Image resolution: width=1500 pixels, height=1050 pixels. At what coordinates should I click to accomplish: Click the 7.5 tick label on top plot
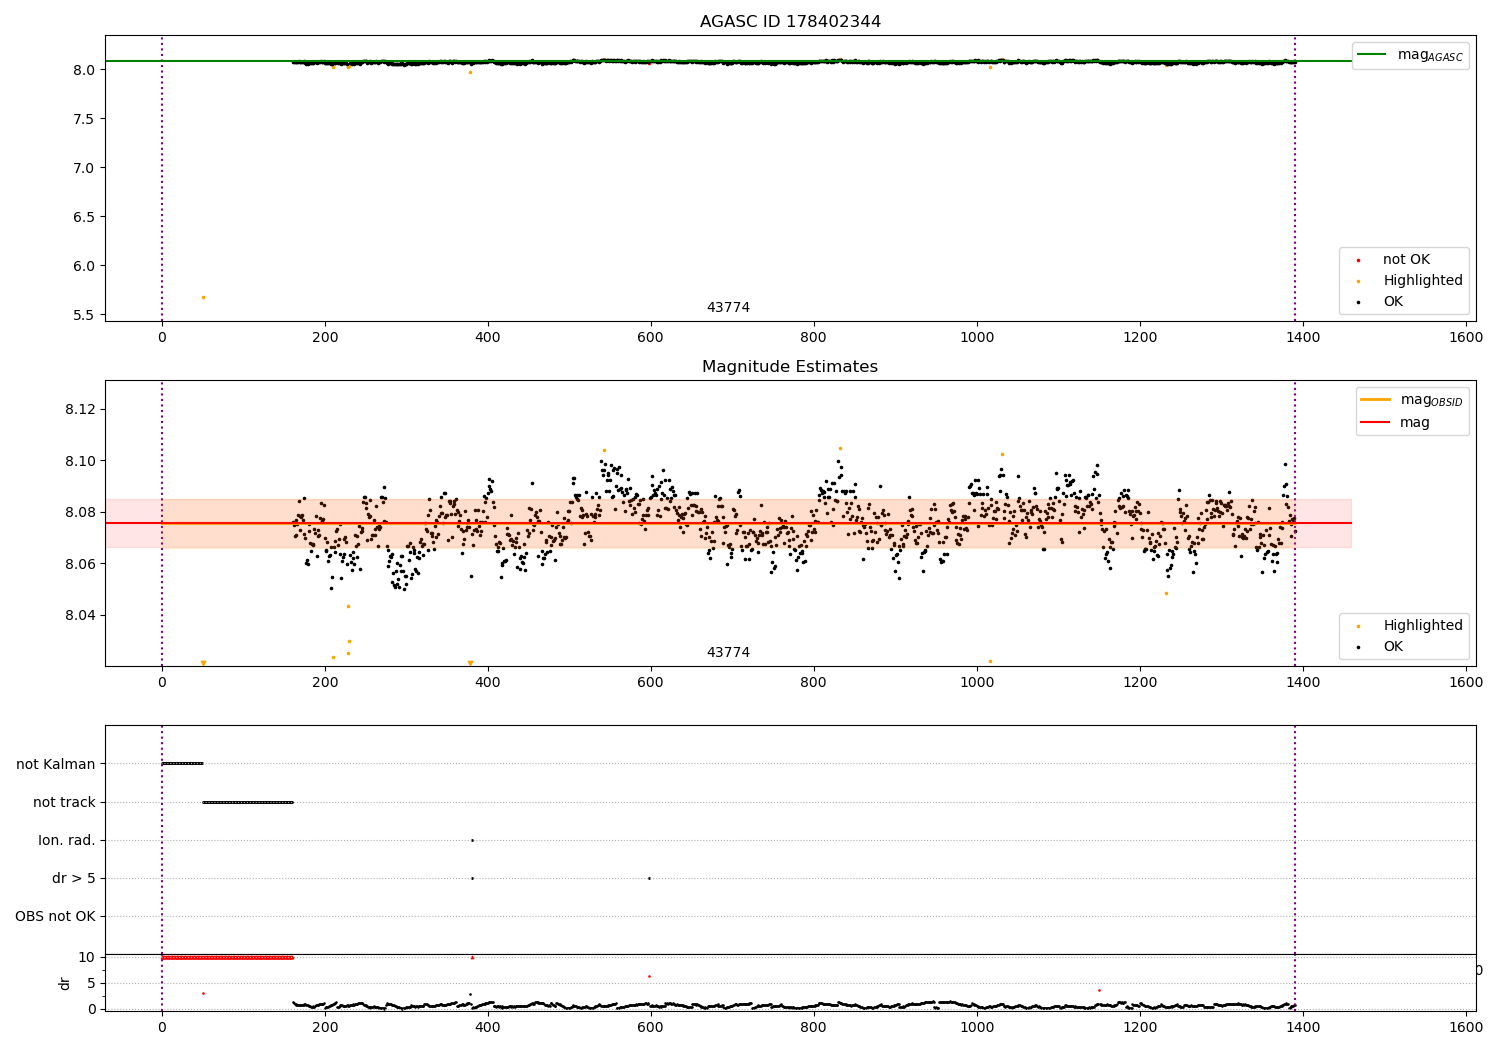84,119
